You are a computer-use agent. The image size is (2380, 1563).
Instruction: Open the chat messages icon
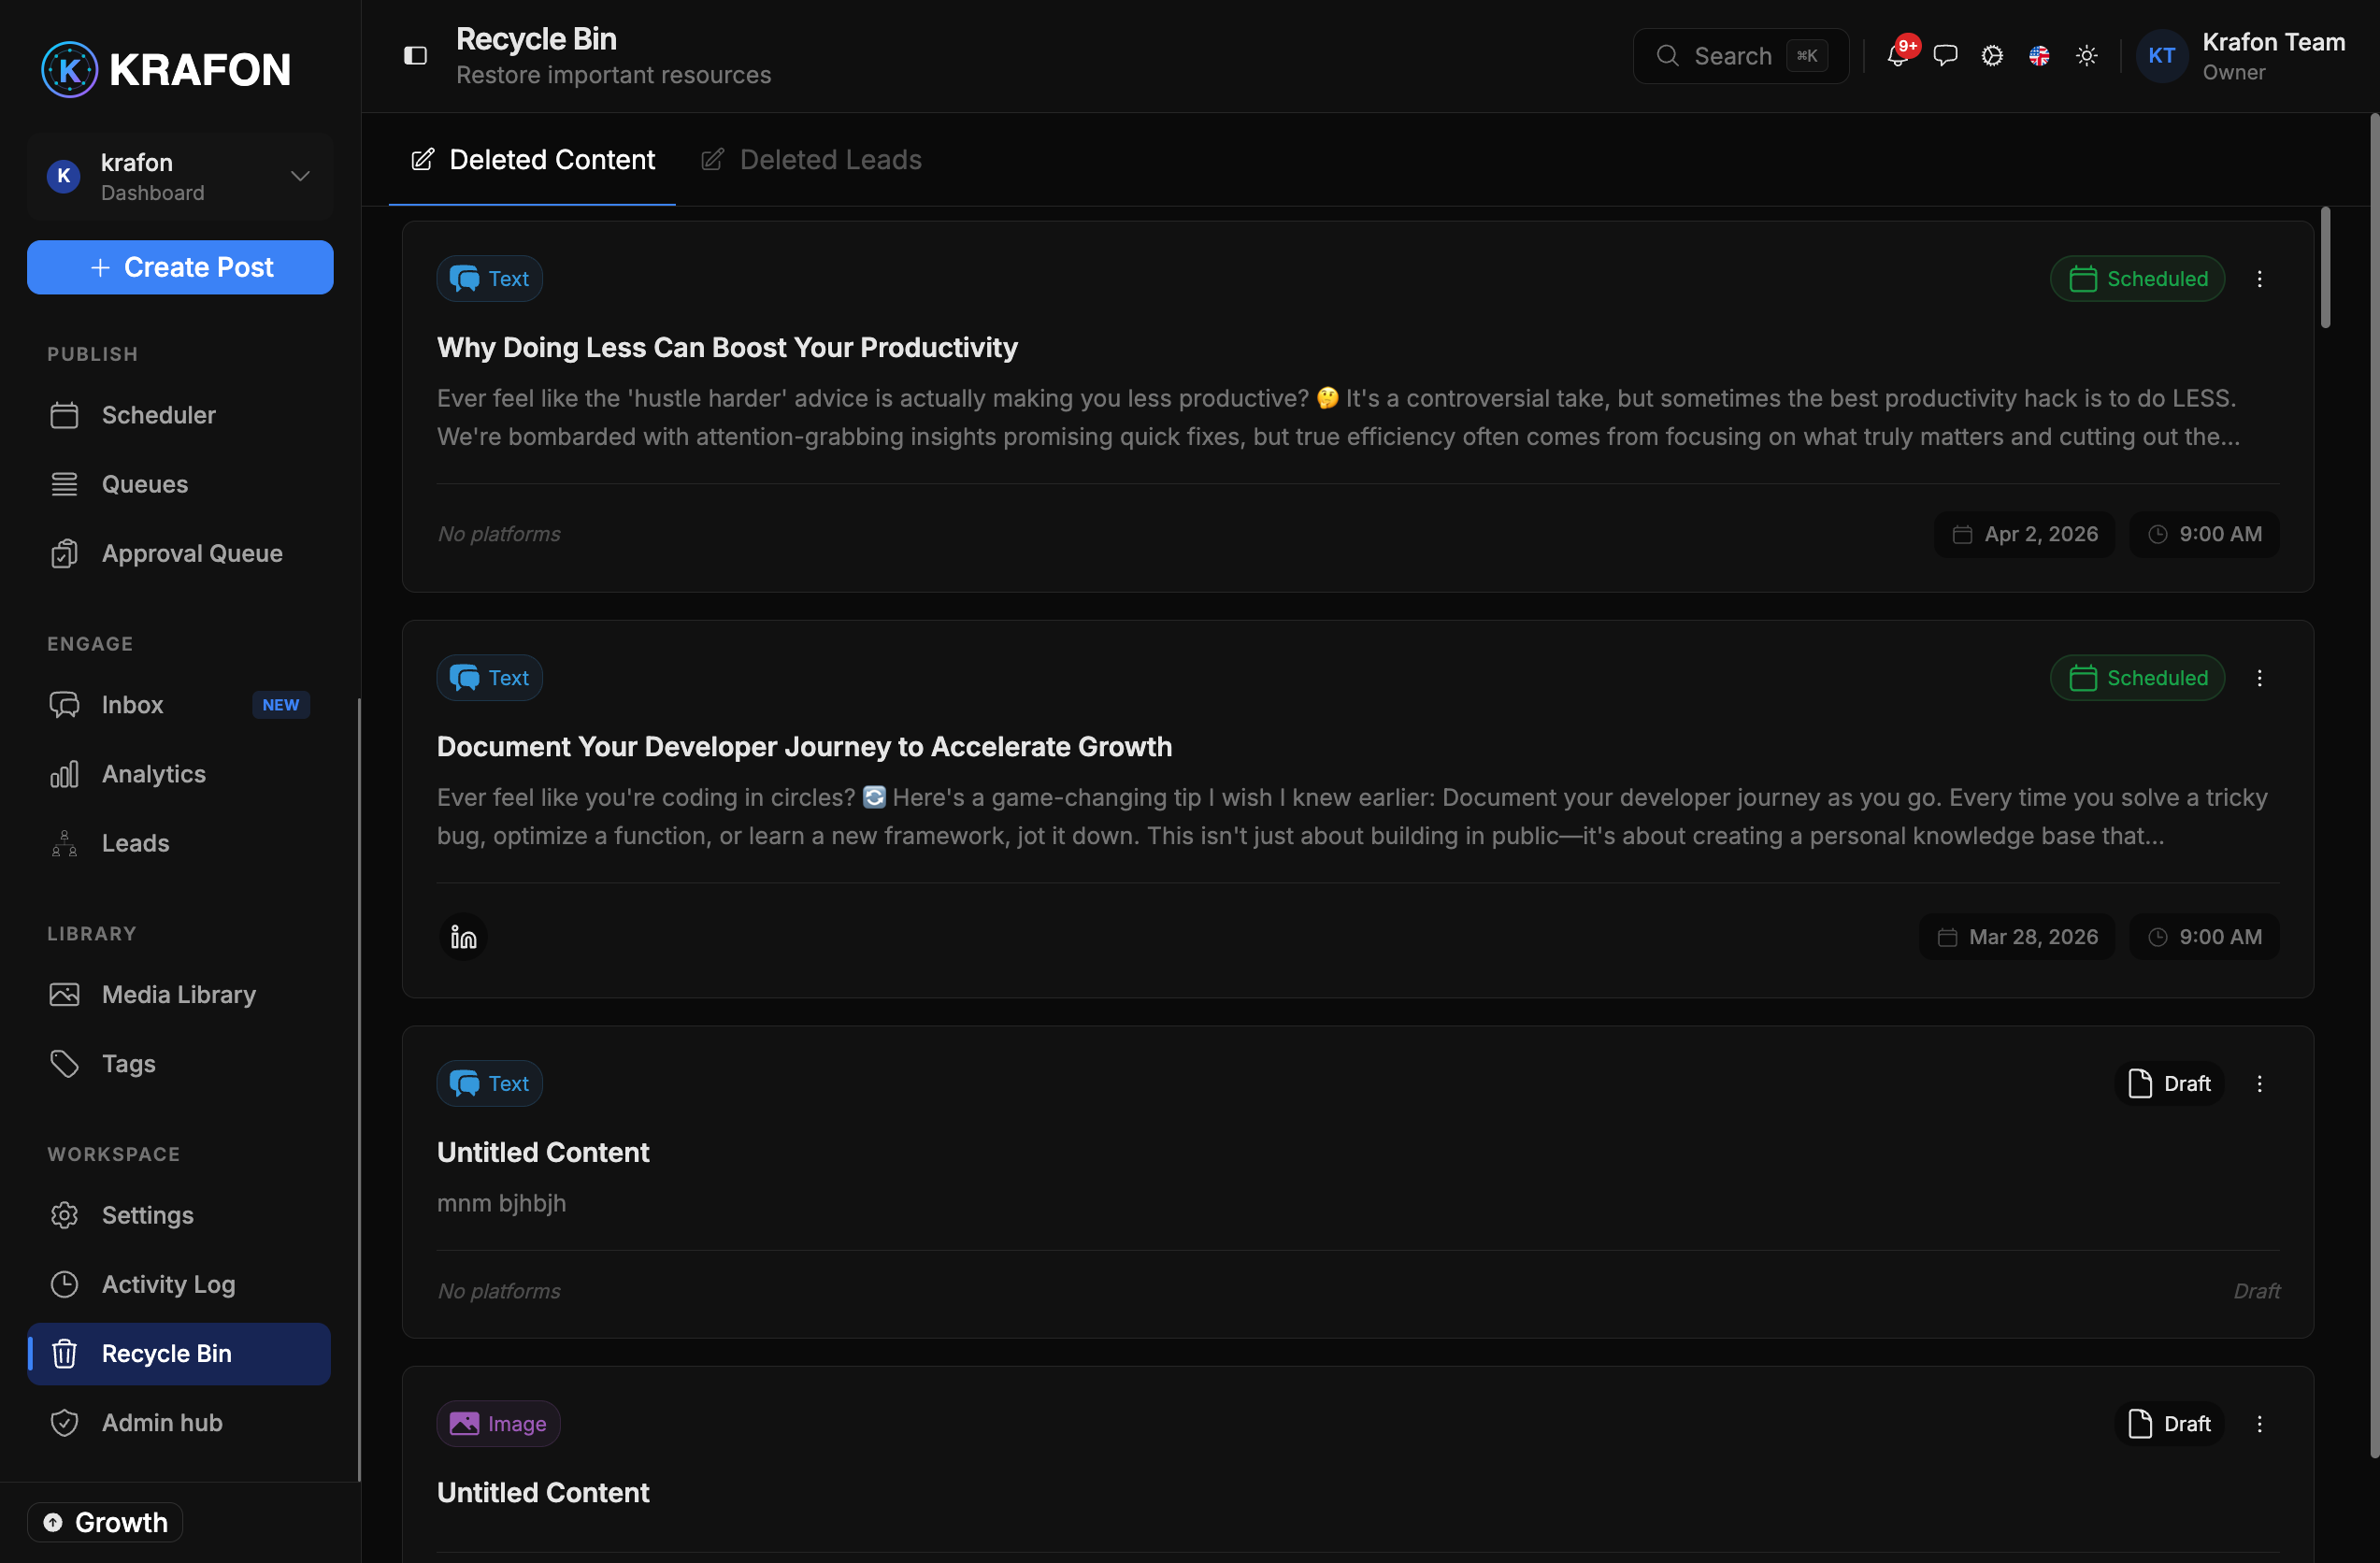pyautogui.click(x=1945, y=56)
